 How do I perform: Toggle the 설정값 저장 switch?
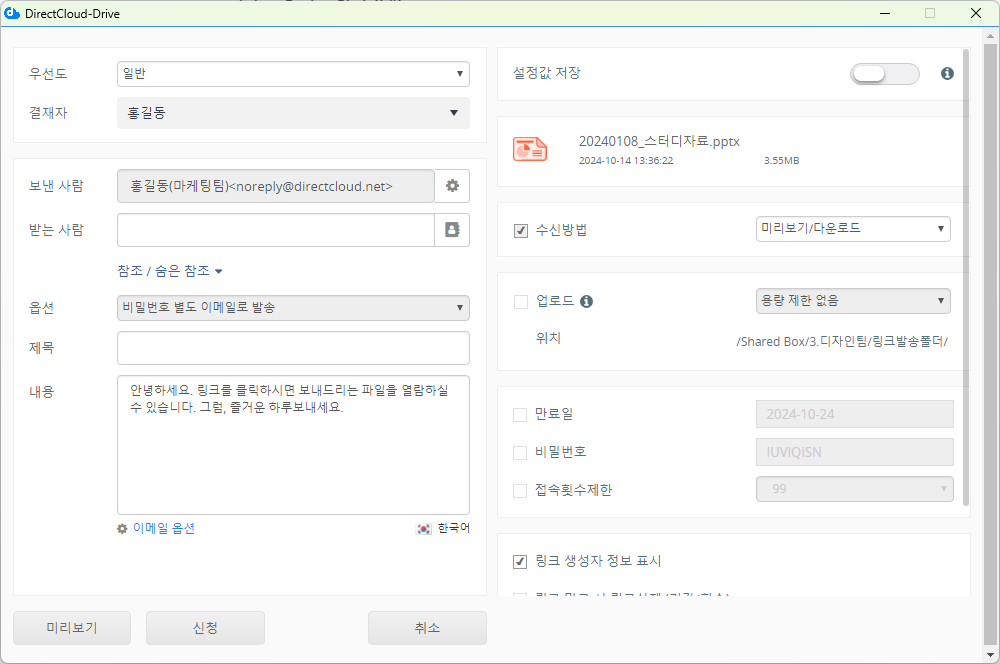tap(884, 74)
